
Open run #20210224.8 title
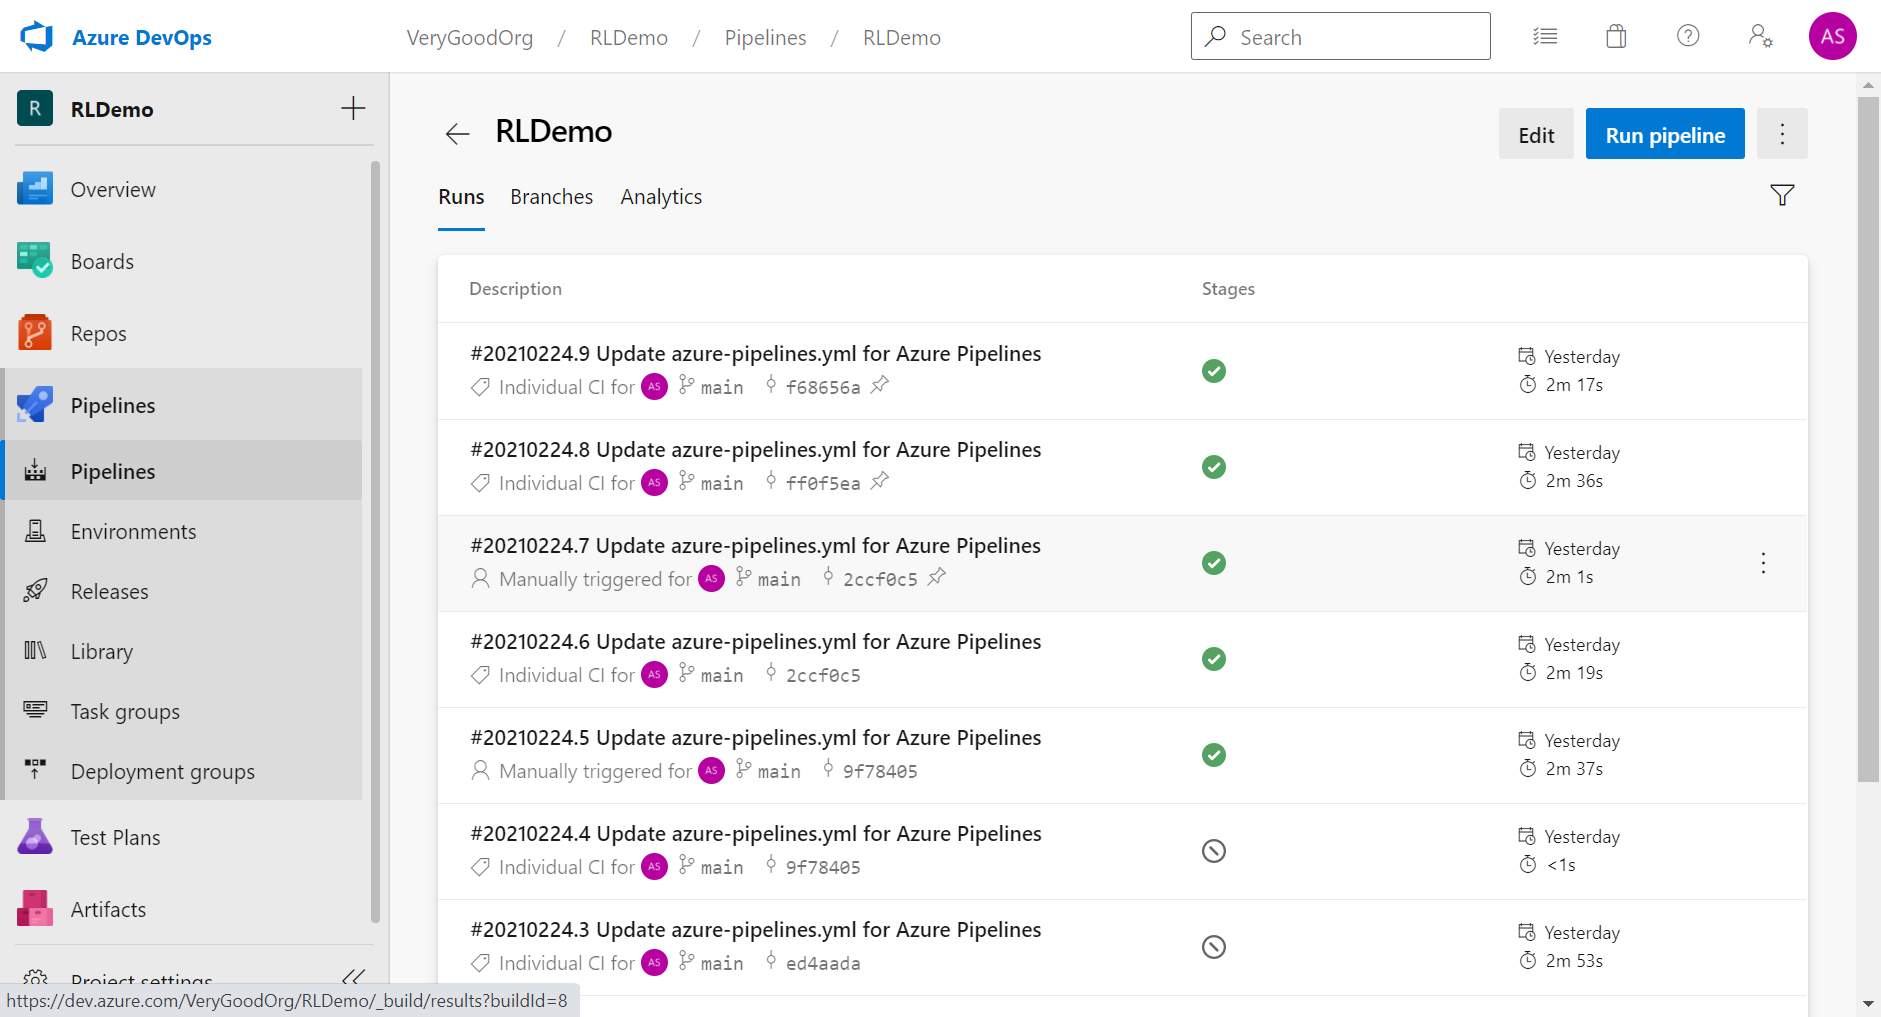pyautogui.click(x=755, y=449)
